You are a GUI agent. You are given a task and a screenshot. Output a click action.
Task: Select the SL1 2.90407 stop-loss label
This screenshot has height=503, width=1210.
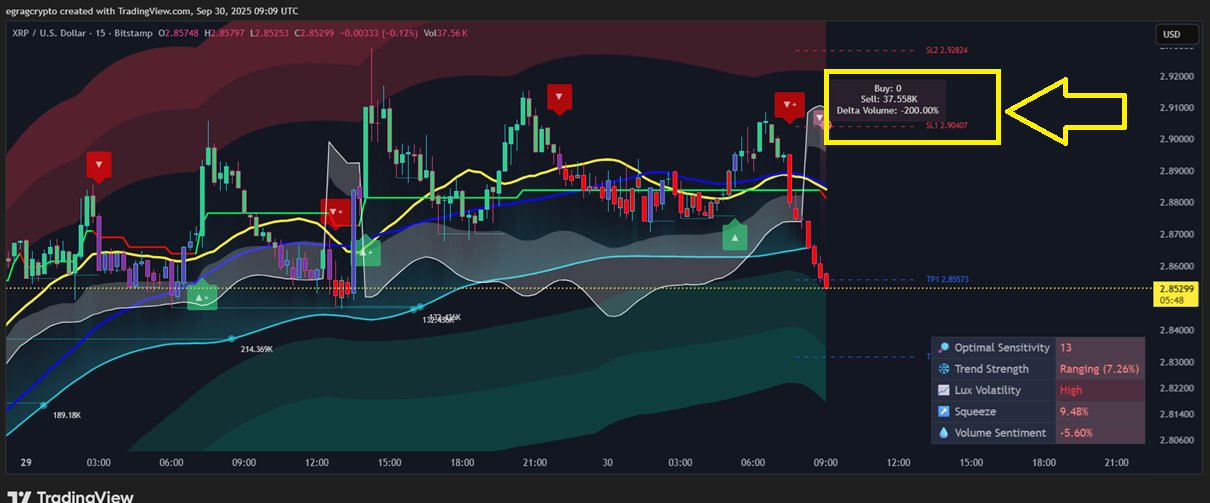pyautogui.click(x=945, y=126)
